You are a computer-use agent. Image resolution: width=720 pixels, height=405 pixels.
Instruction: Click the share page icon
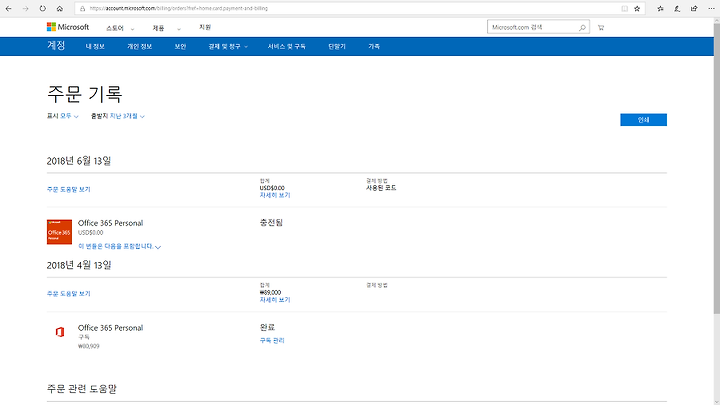point(694,8)
